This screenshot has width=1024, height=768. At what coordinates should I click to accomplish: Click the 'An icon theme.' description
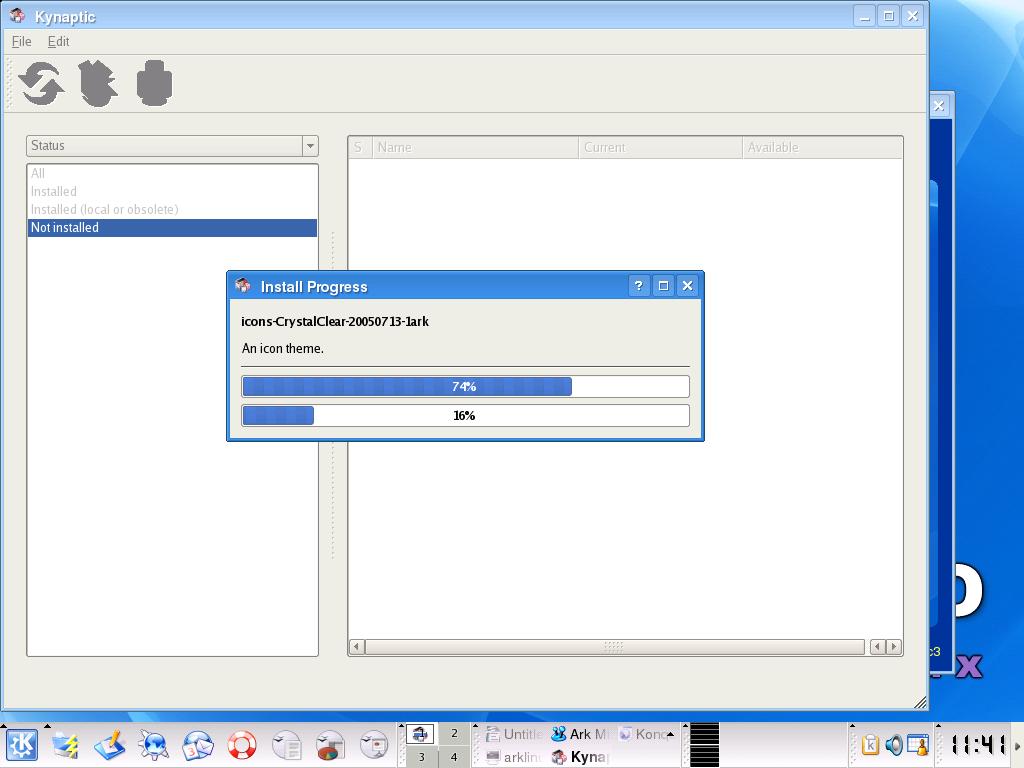point(283,349)
